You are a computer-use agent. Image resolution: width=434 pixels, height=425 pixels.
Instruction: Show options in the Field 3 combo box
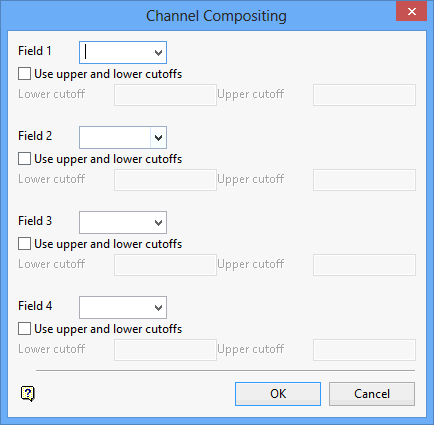tap(158, 222)
